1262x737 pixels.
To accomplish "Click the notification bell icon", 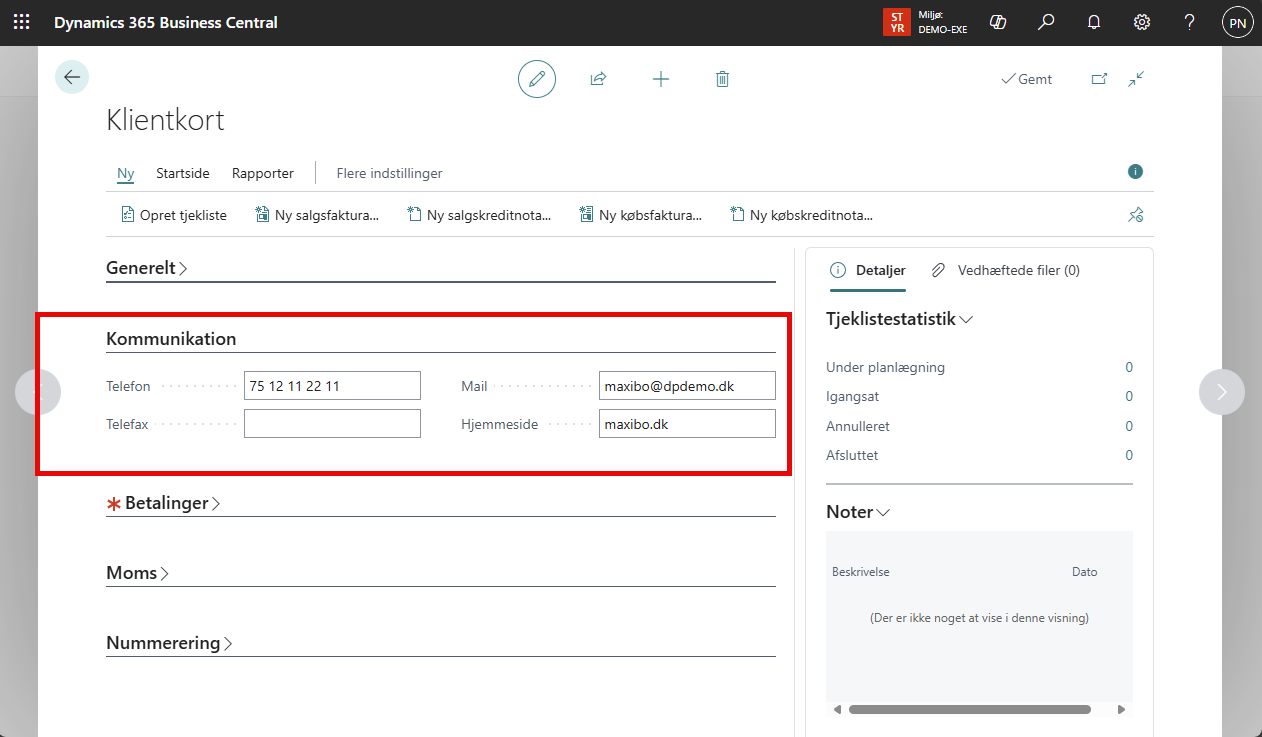I will 1094,22.
